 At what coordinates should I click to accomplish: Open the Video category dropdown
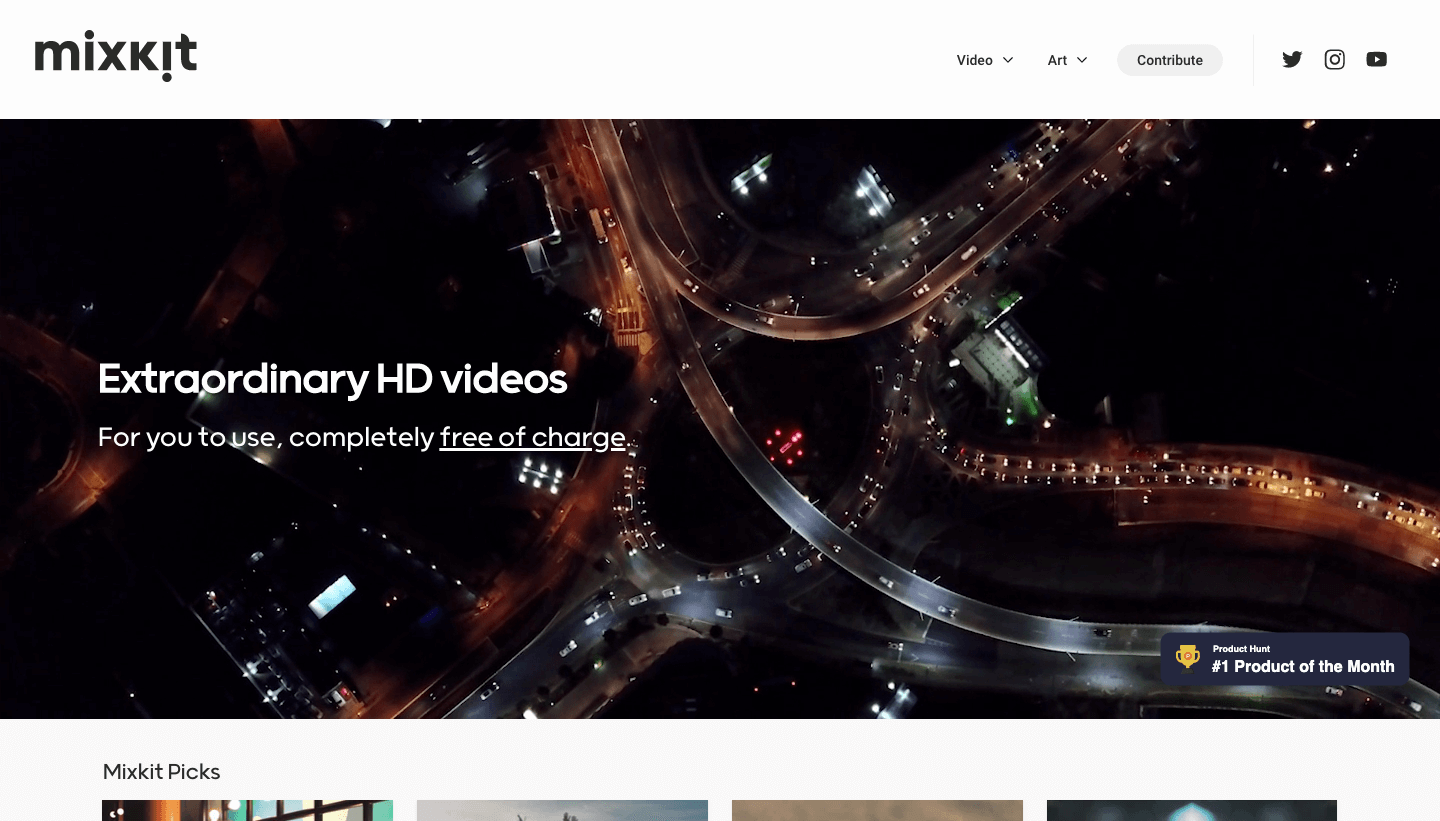coord(975,60)
